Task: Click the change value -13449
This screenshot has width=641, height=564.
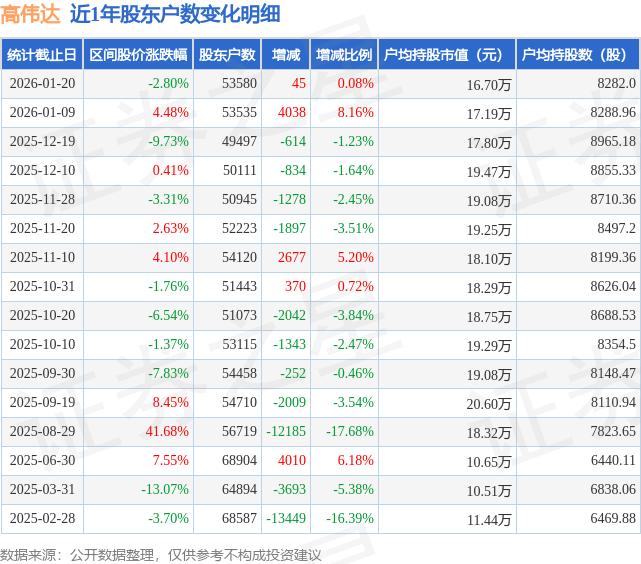Action: tap(286, 519)
